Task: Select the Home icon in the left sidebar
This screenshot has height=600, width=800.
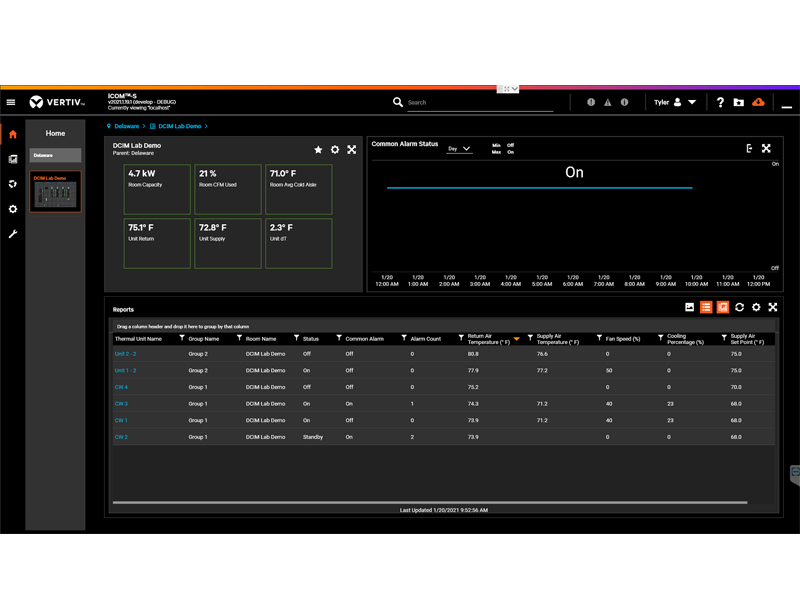Action: (12, 134)
